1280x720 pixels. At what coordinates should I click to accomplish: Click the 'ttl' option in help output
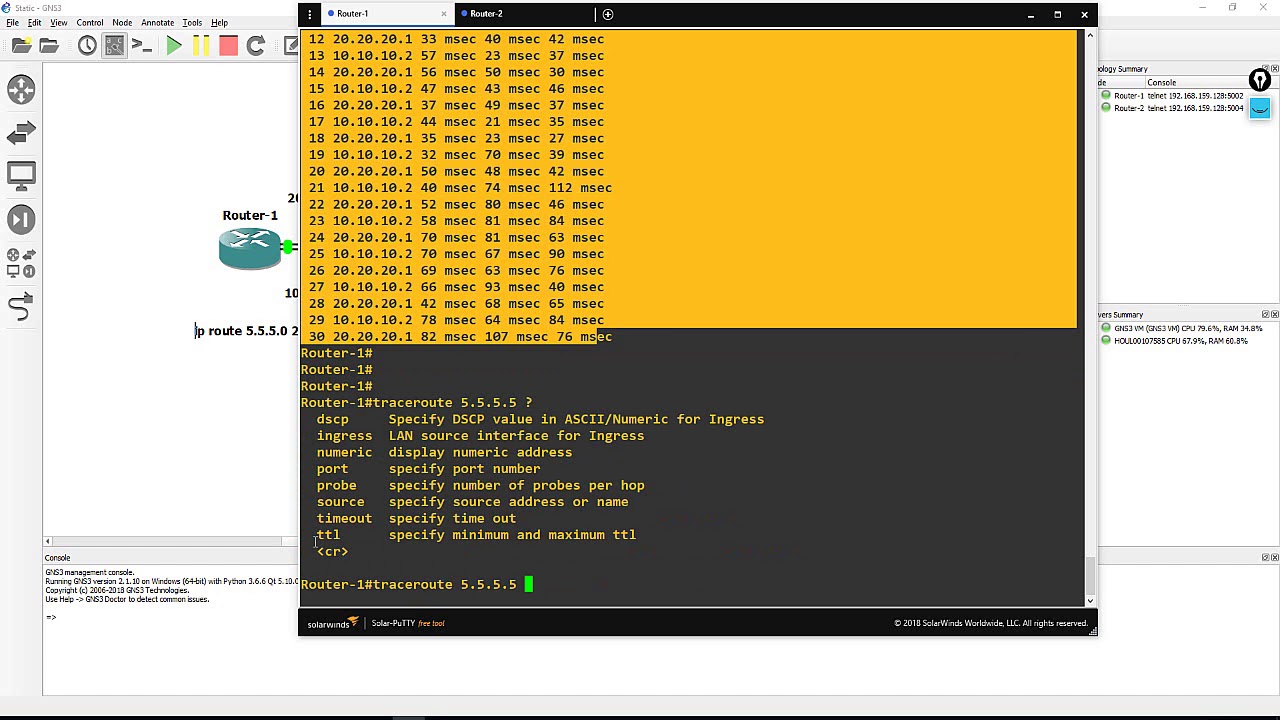(329, 535)
